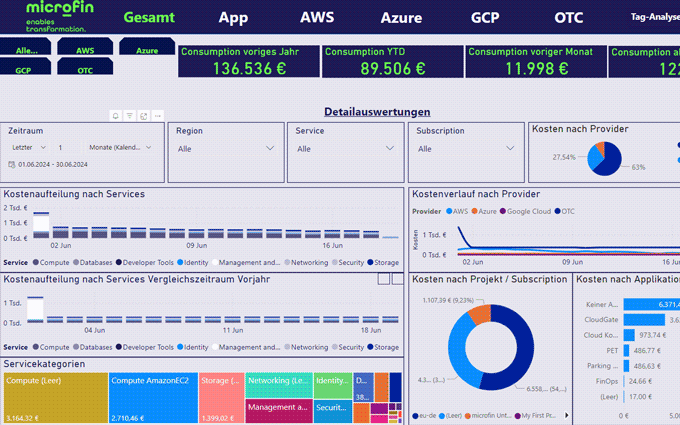Viewport: 680px width, 425px height.
Task: Click the 1.107,39 € (9,23%) donut label
Action: tap(448, 300)
